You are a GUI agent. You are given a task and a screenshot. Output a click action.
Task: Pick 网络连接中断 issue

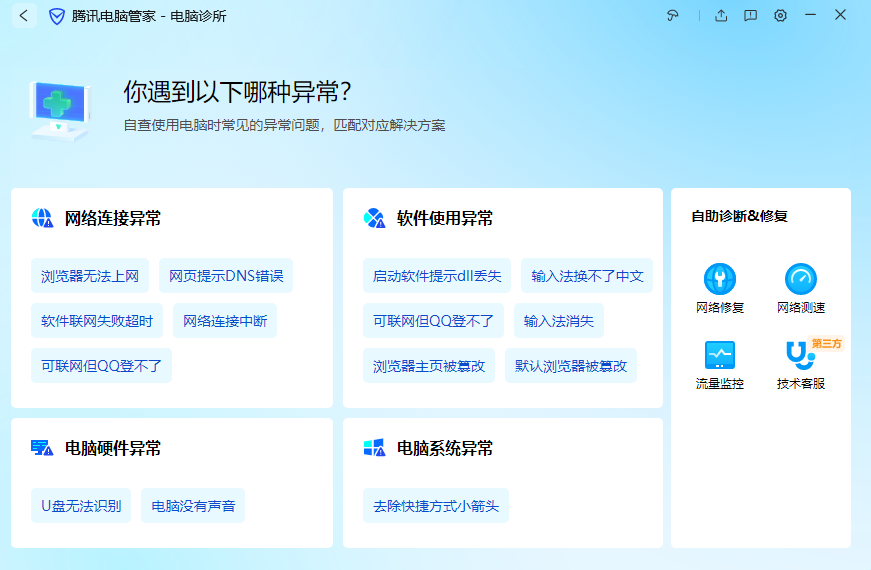(x=225, y=321)
